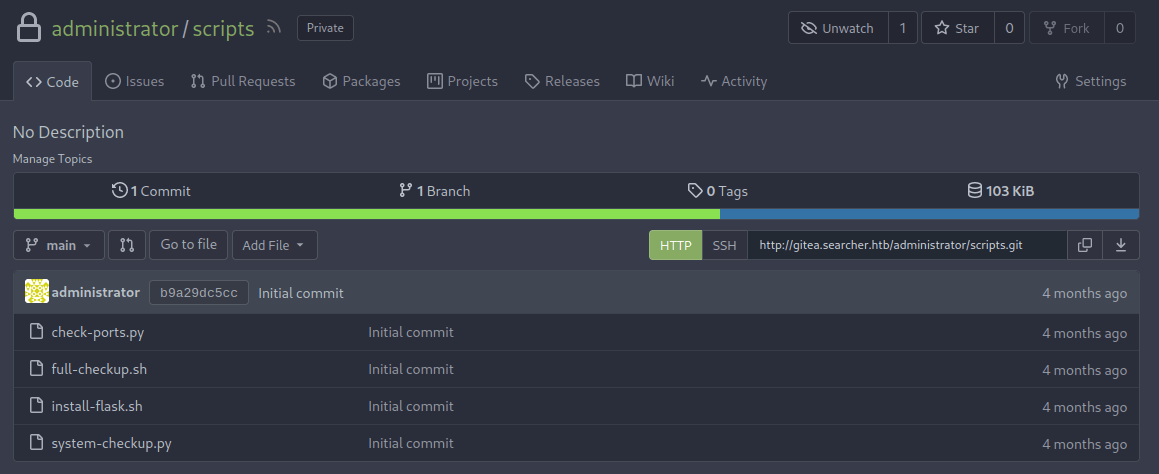The image size is (1159, 474).
Task: Click Initial commit message for check-ports.py
Action: [411, 332]
